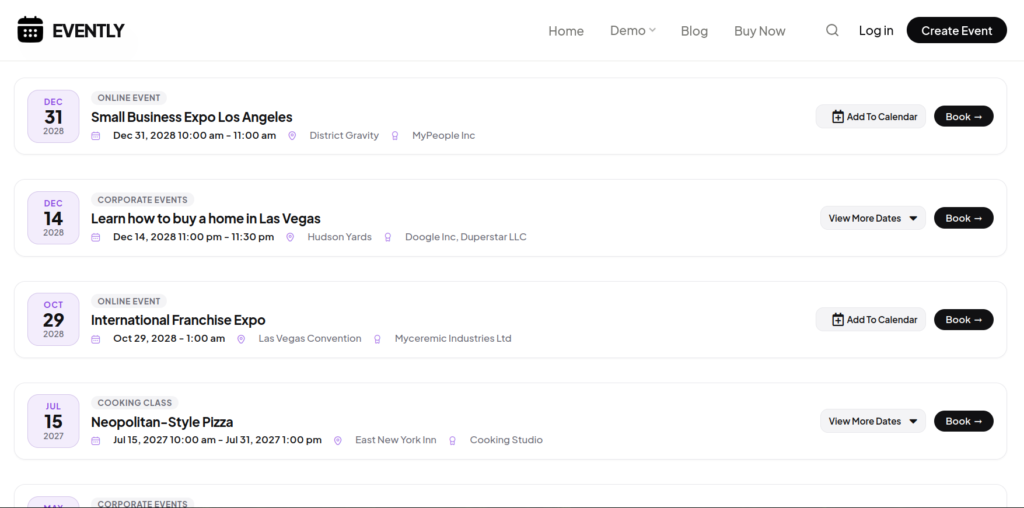Click Jul 15 2027 date badge
The width and height of the screenshot is (1024, 508).
[x=54, y=421]
